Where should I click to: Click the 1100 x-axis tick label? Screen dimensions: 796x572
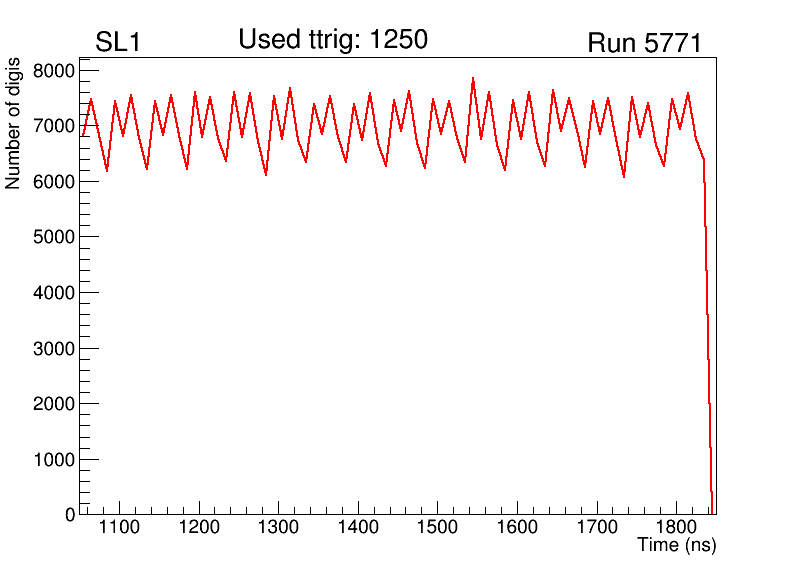pyautogui.click(x=119, y=528)
